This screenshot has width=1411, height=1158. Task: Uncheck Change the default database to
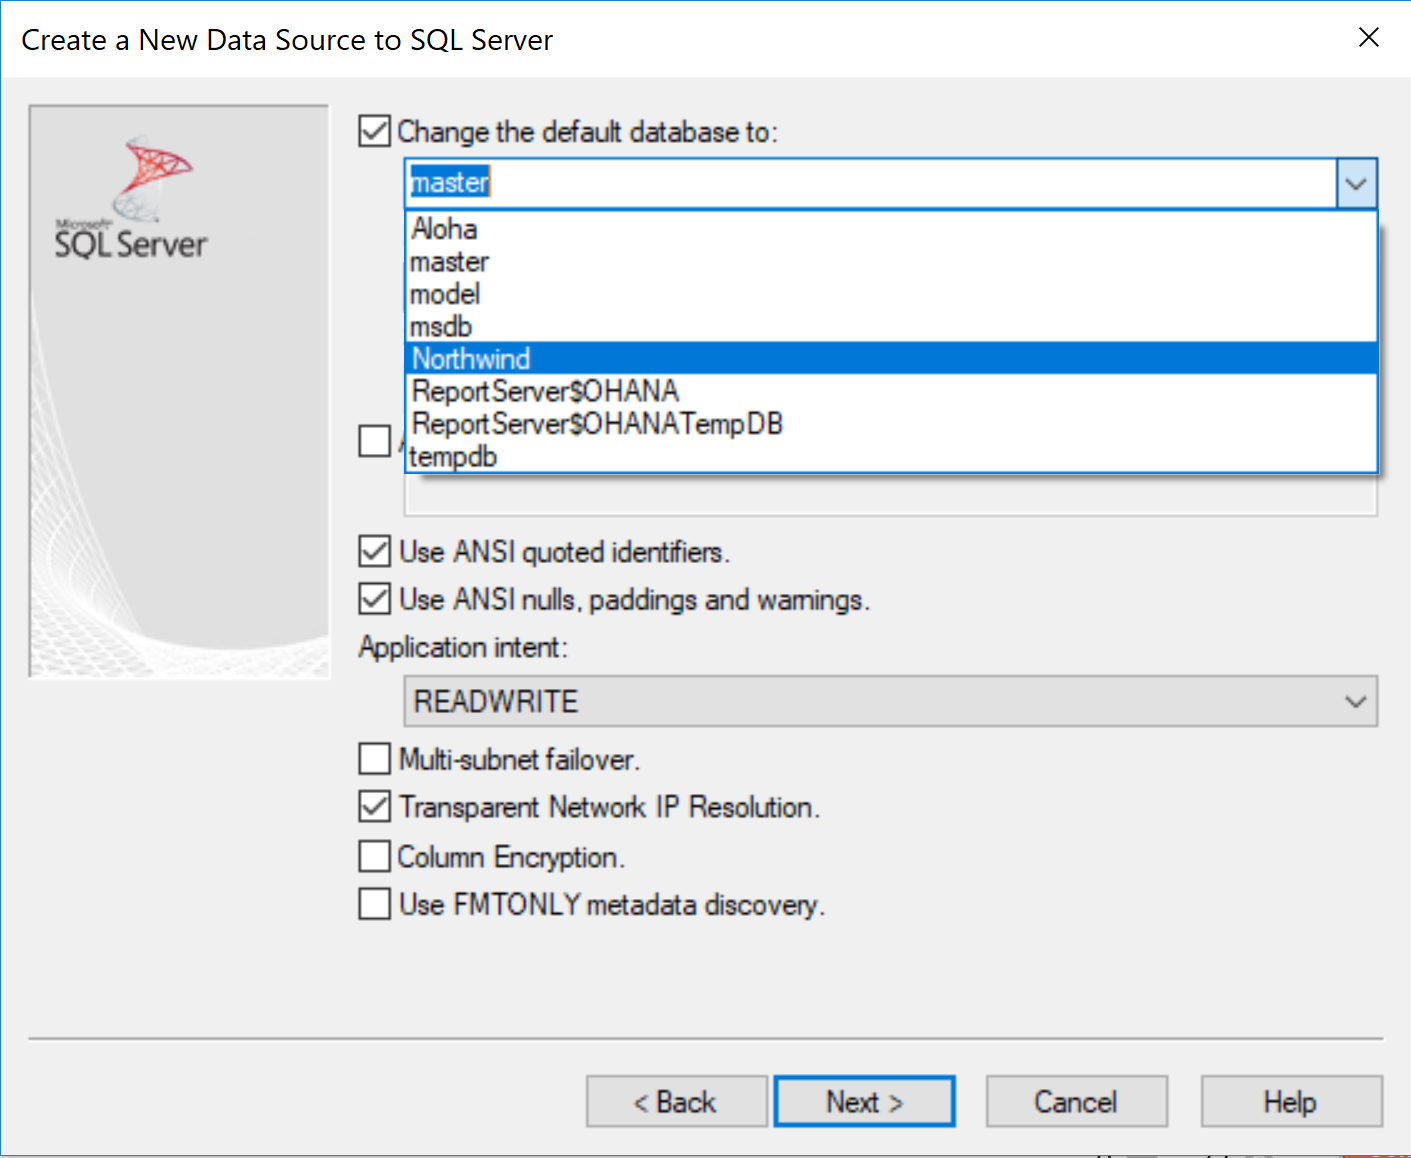click(373, 131)
